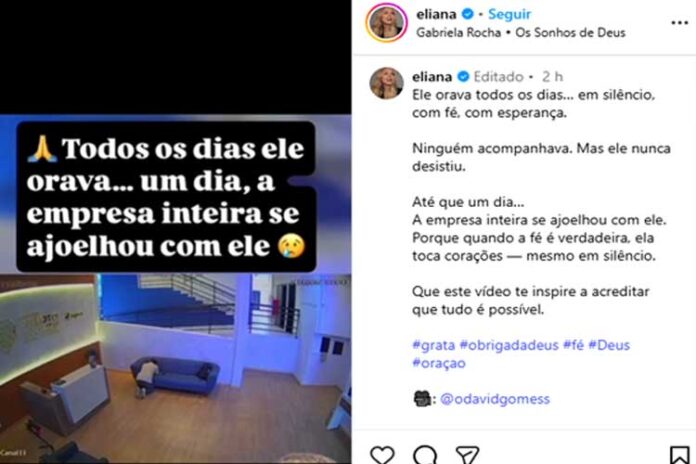Image resolution: width=696 pixels, height=464 pixels.
Task: Open the three-dot more options menu
Action: point(679,23)
